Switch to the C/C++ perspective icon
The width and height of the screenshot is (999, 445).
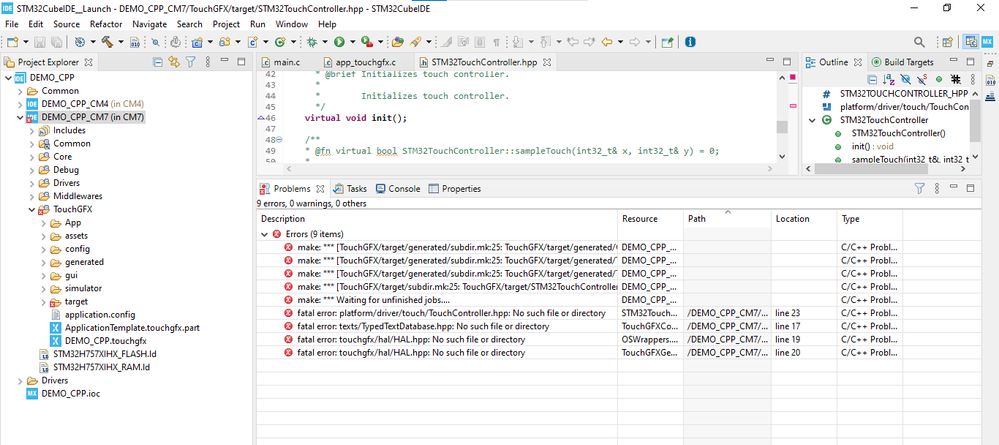point(971,42)
